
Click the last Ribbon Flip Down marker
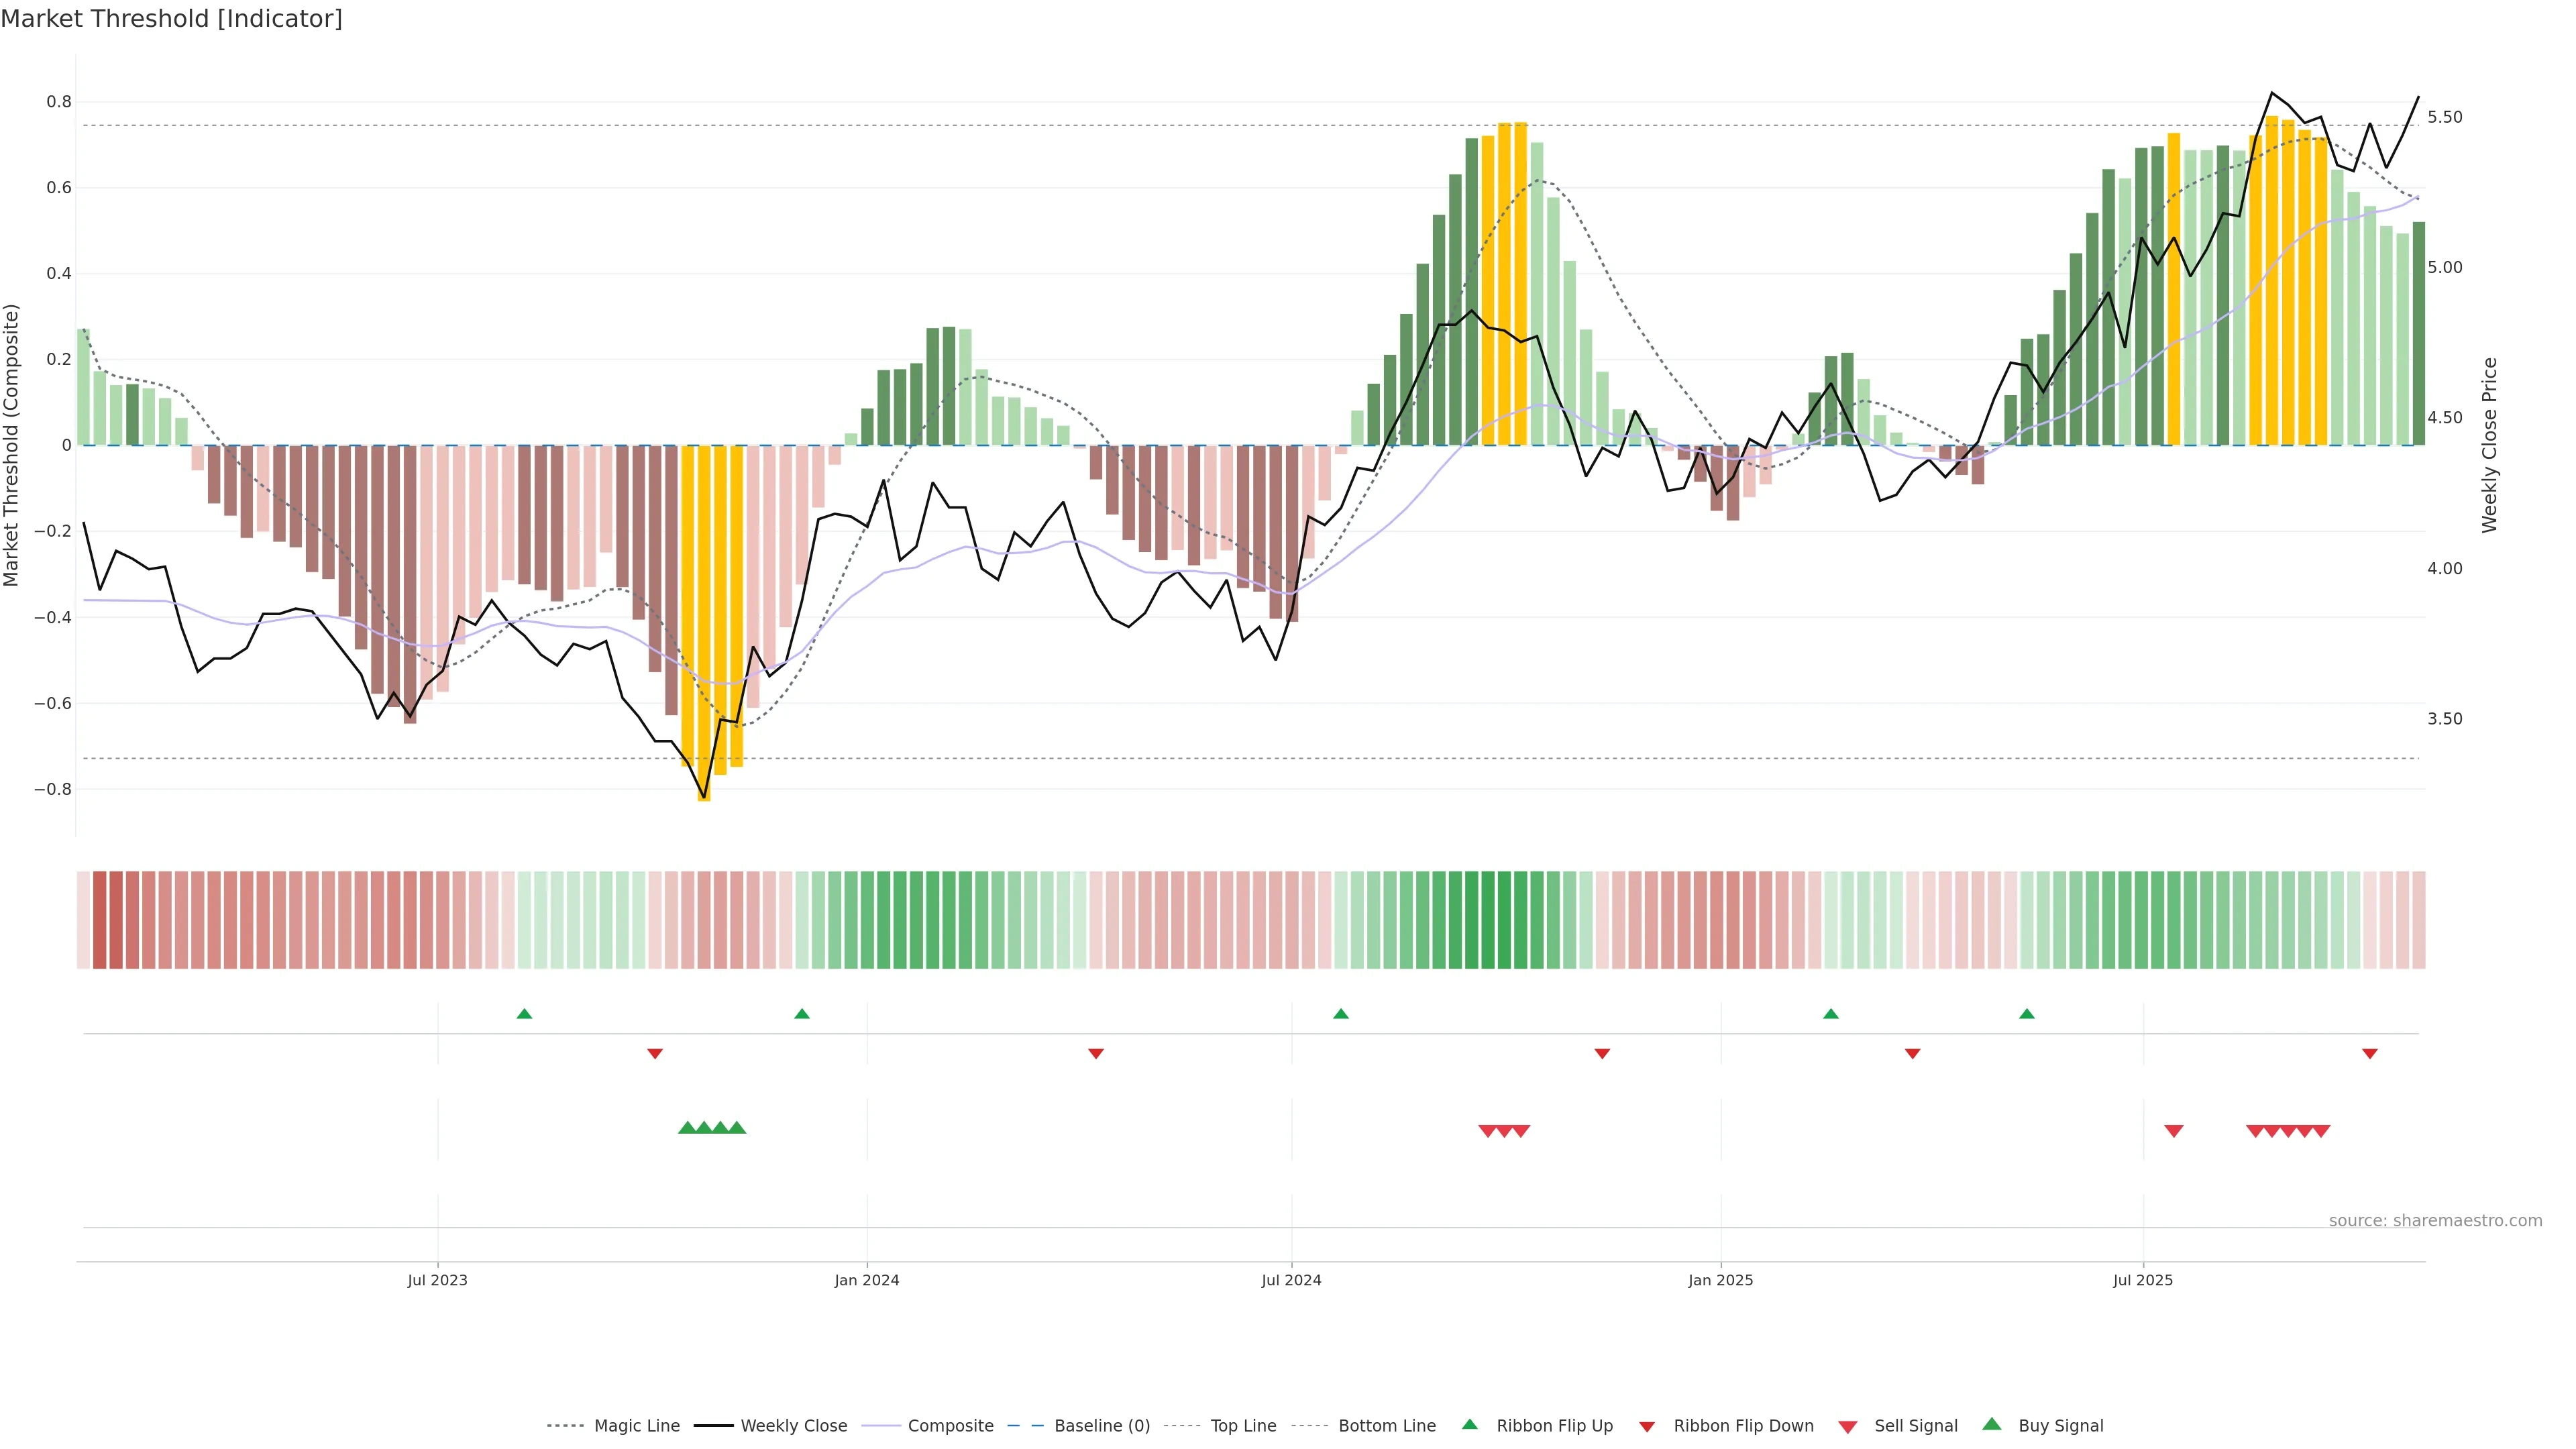pyautogui.click(x=2369, y=1054)
